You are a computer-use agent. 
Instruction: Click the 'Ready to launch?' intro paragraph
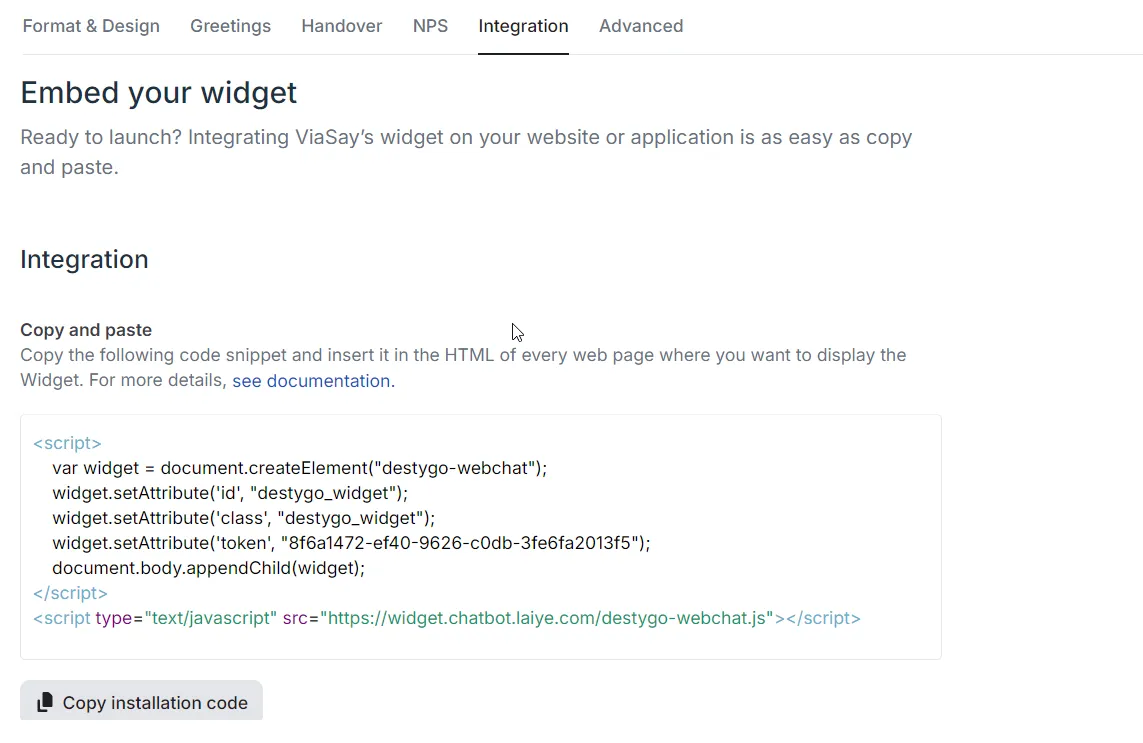coord(467,152)
